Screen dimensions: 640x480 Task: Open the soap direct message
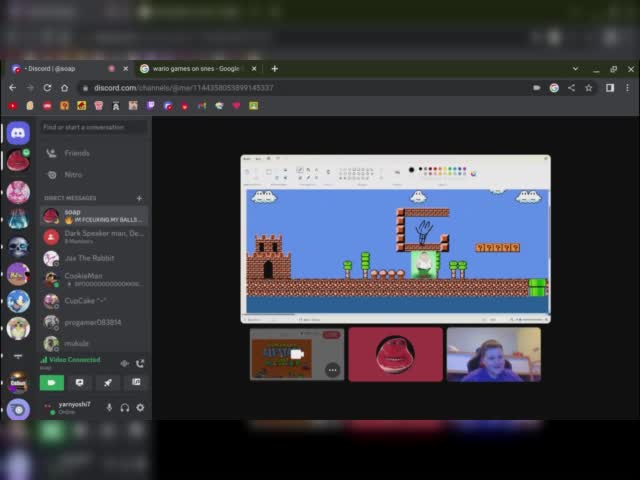tap(94, 216)
